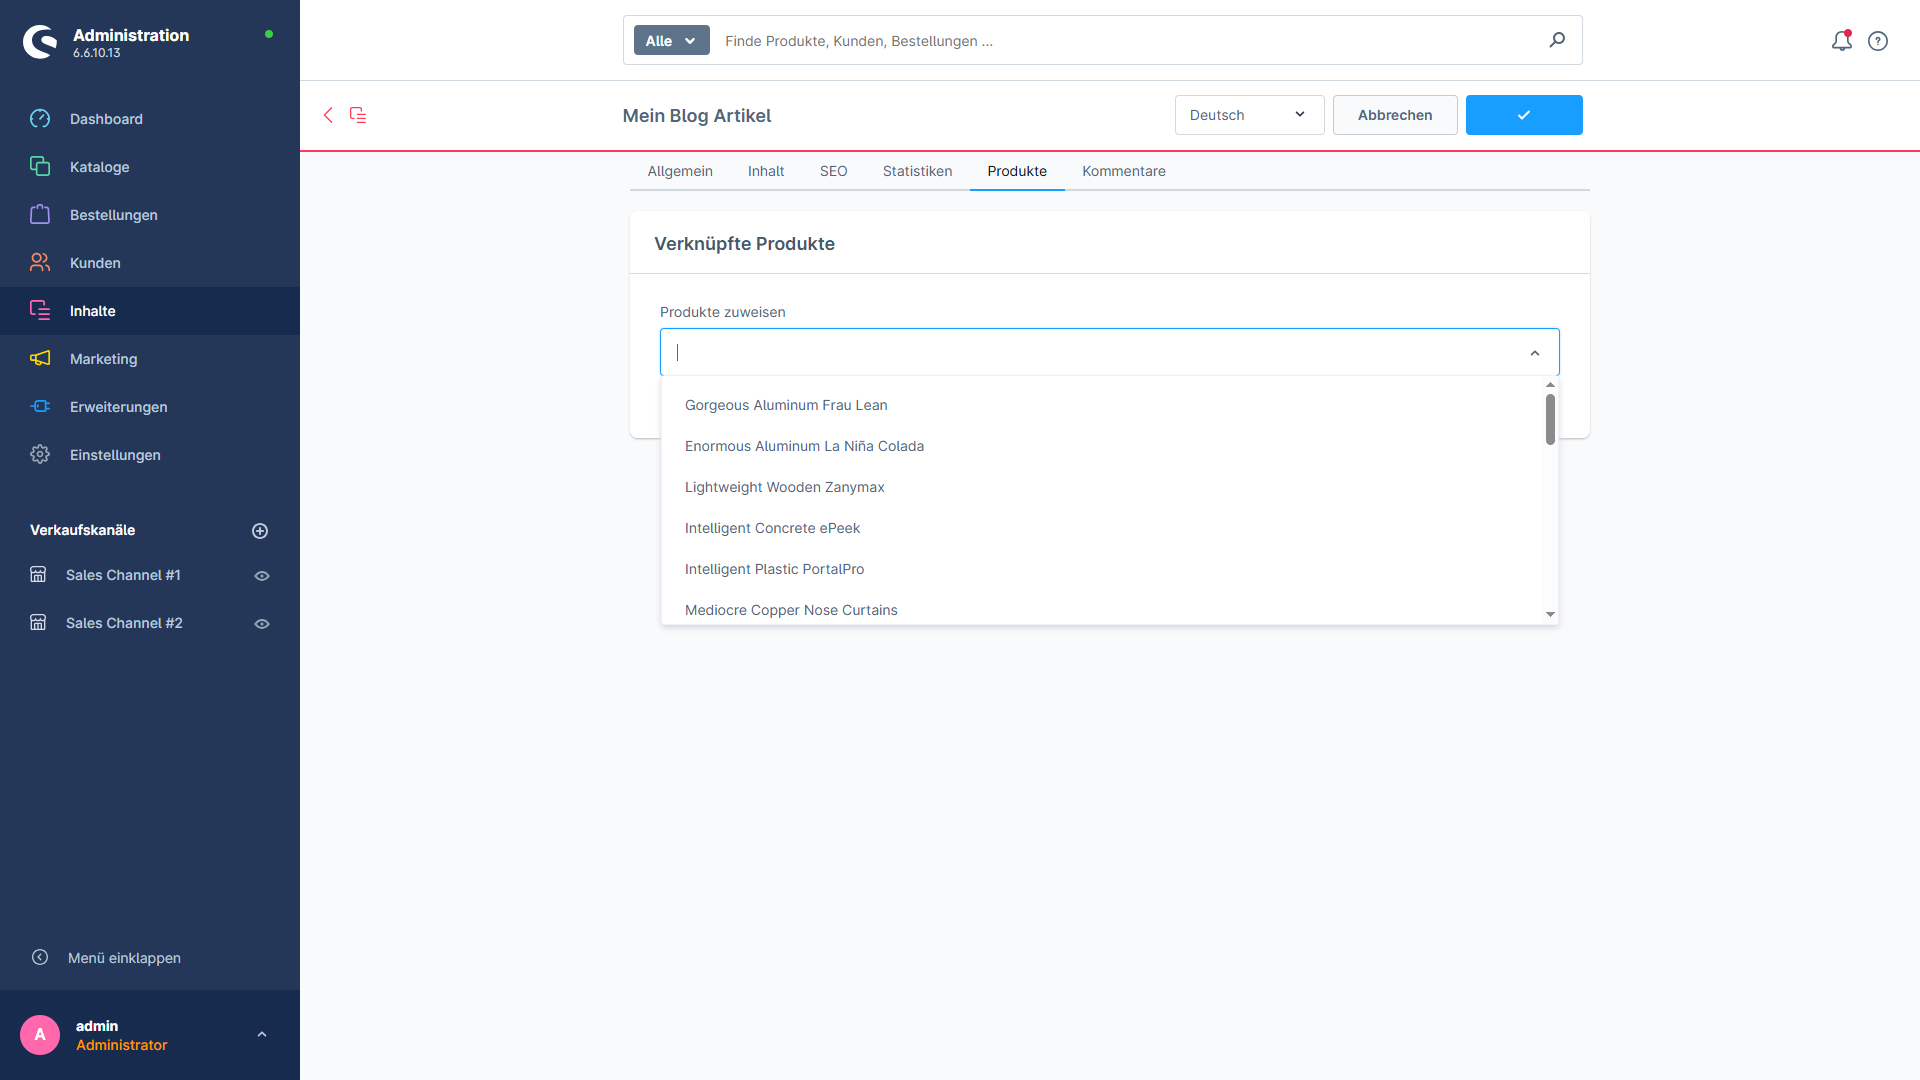
Task: Select Mediocre Copper Nose Curtains option
Action: click(x=1102, y=608)
